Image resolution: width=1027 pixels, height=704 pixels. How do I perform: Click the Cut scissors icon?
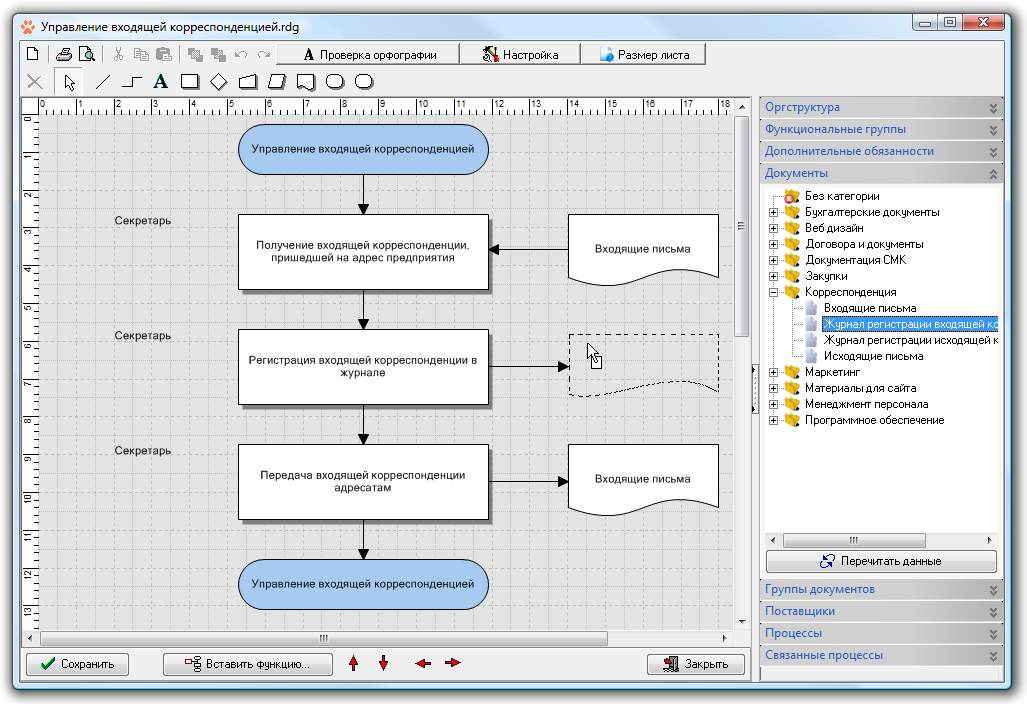119,54
